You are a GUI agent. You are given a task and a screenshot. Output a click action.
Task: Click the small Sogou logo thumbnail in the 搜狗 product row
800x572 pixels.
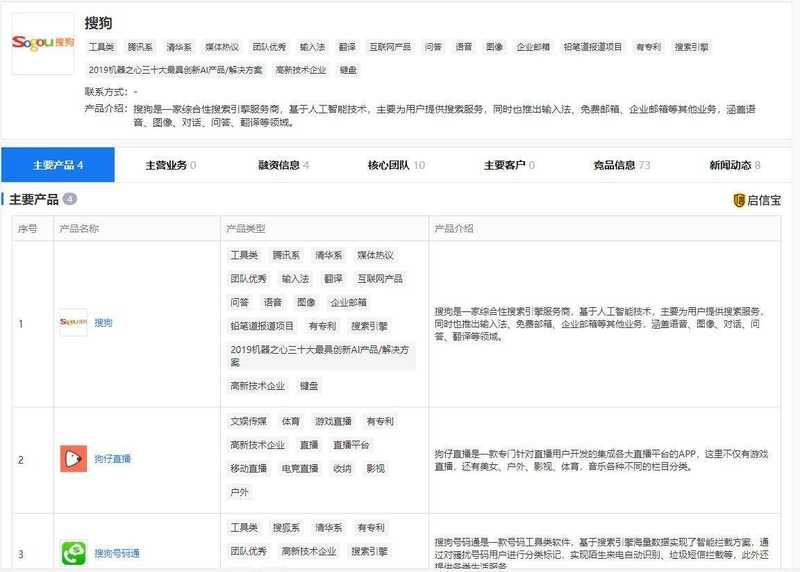click(x=73, y=322)
